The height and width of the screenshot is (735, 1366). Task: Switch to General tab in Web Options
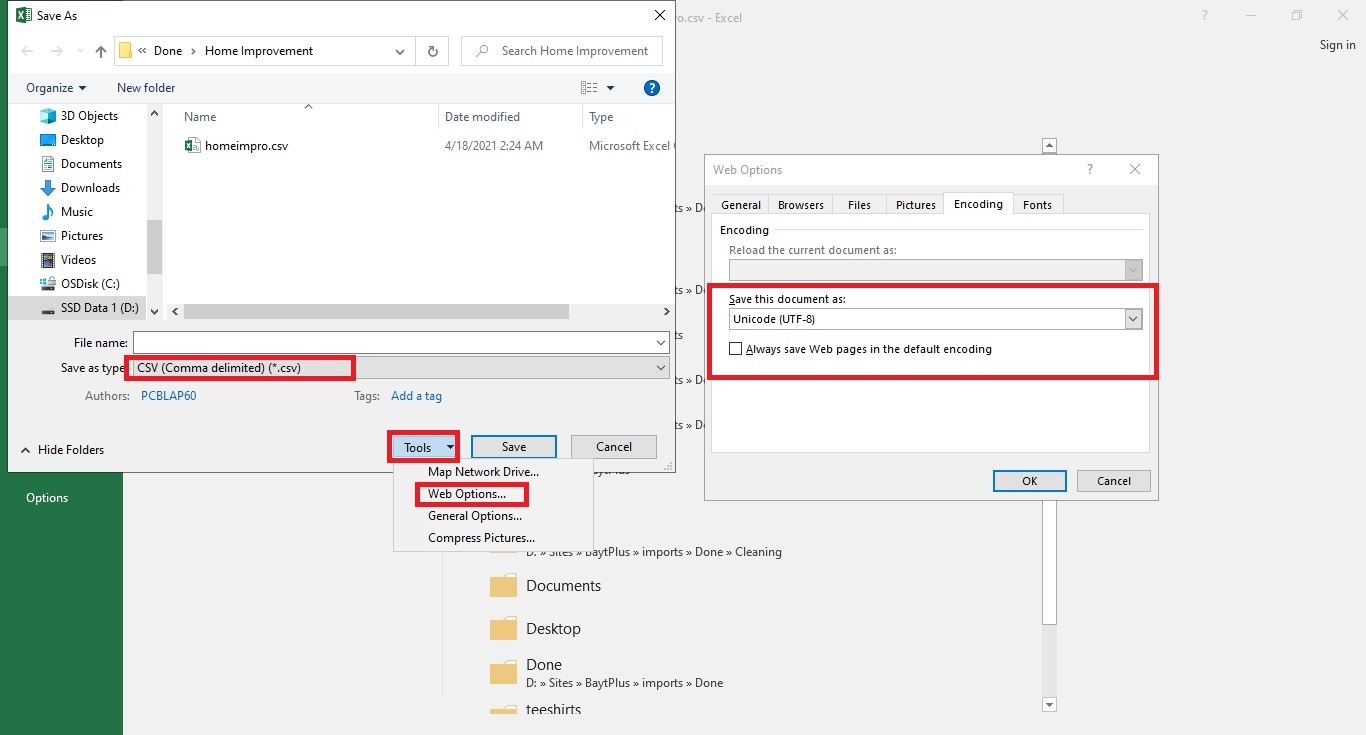tap(741, 205)
